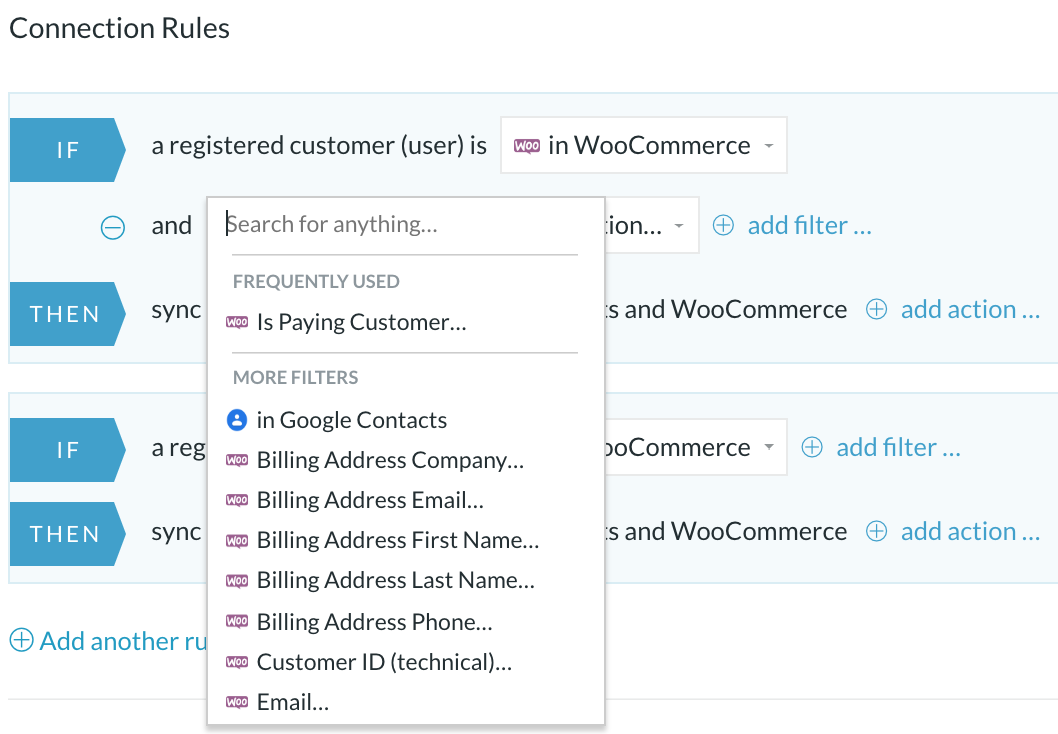Click Woo icon next to Billing Address Company
1058x734 pixels.
[237, 460]
